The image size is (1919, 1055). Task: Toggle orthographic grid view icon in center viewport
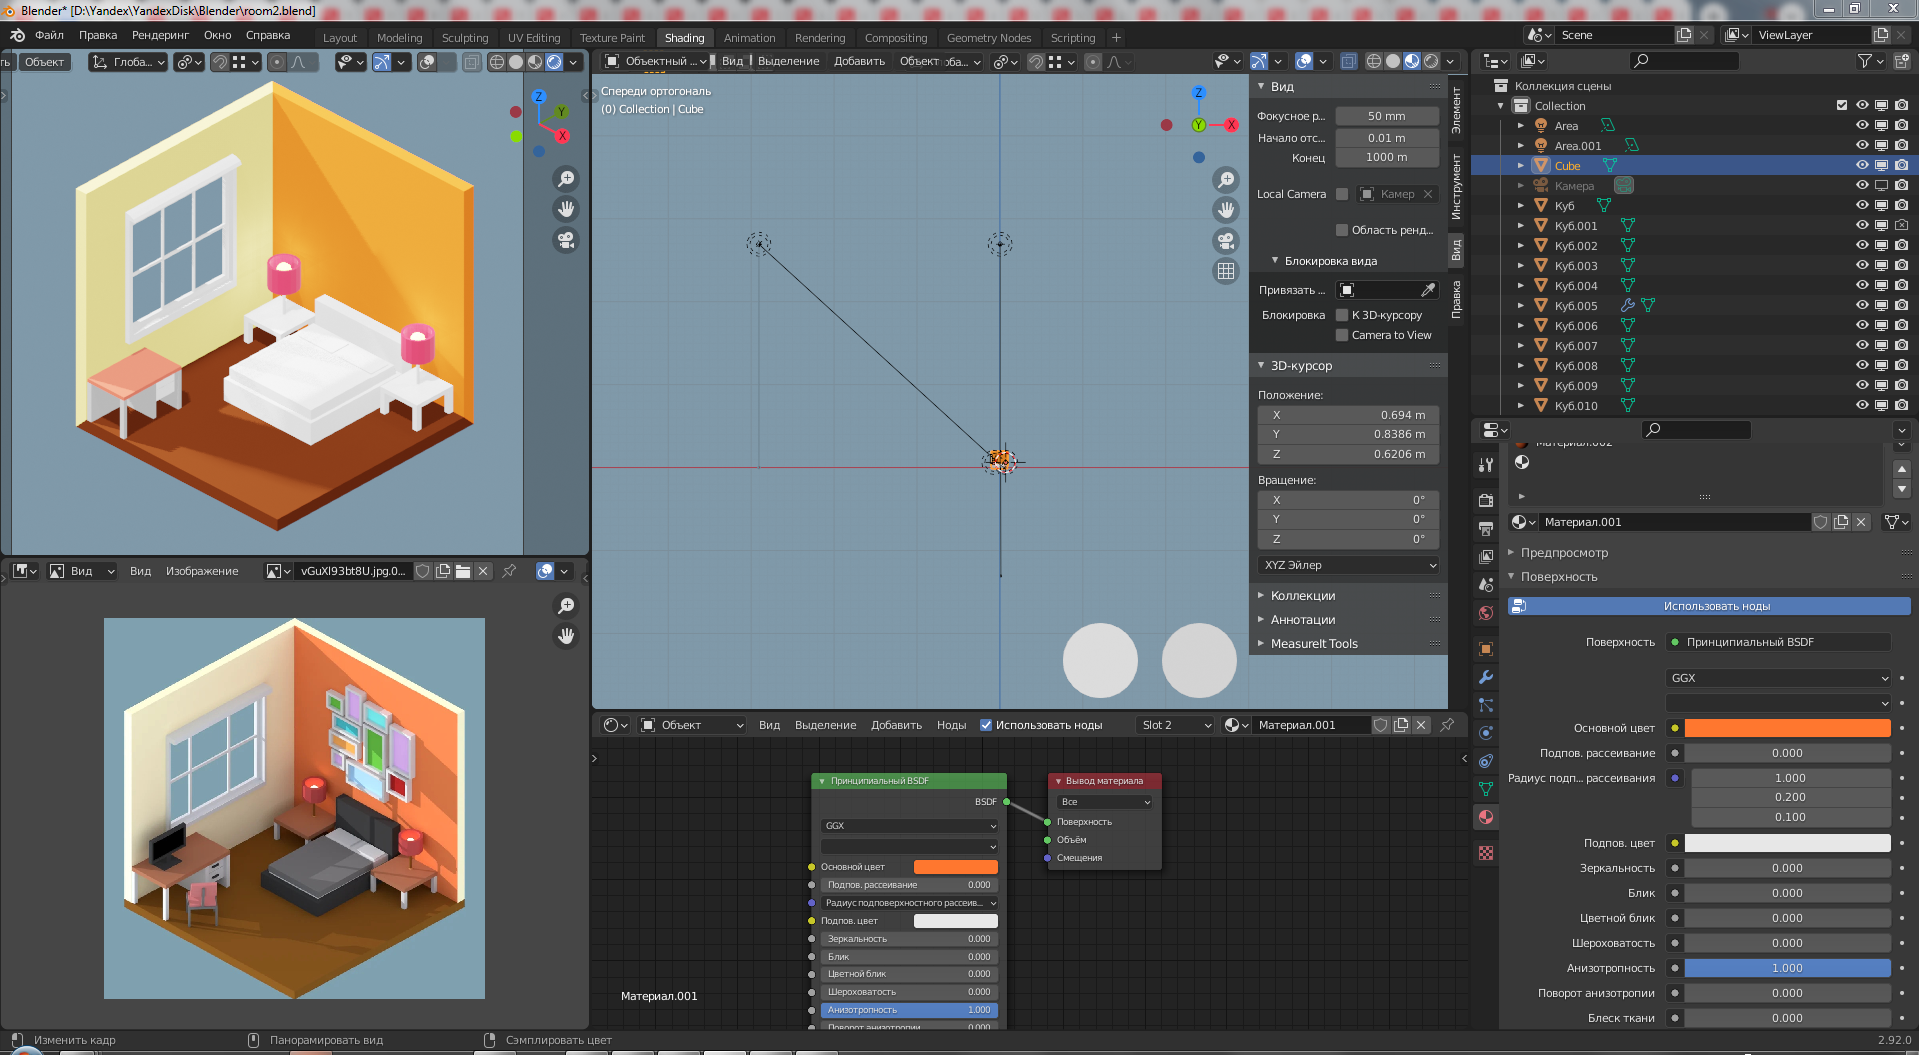1226,271
